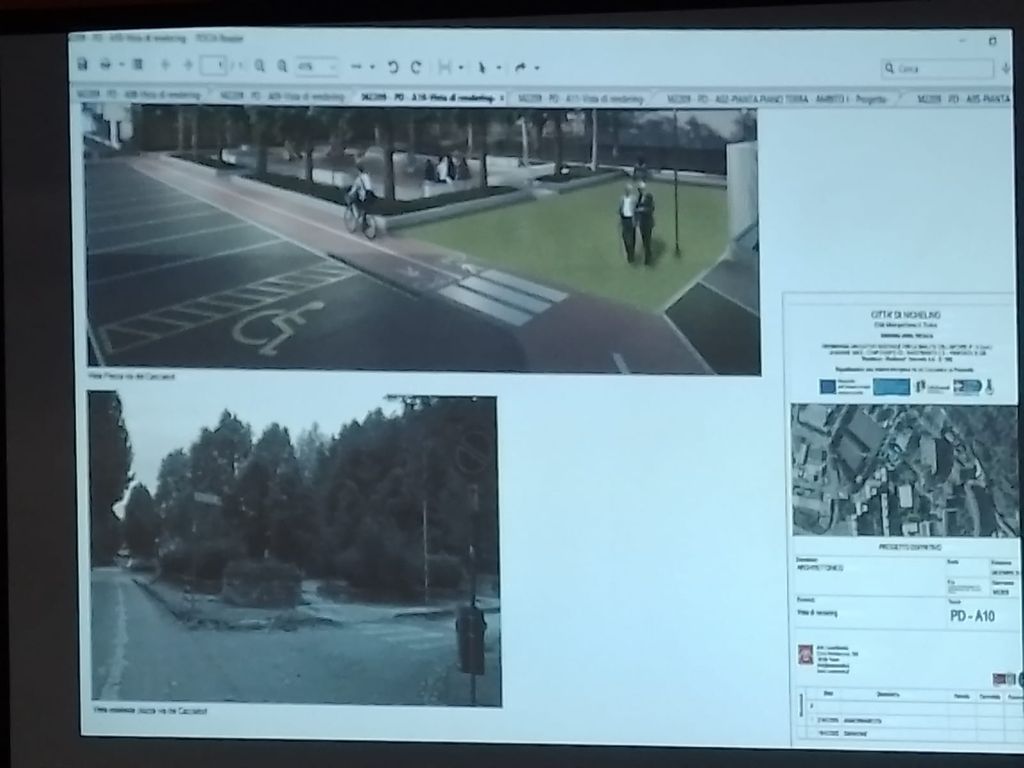Select the text selection tool icon

[x=445, y=67]
